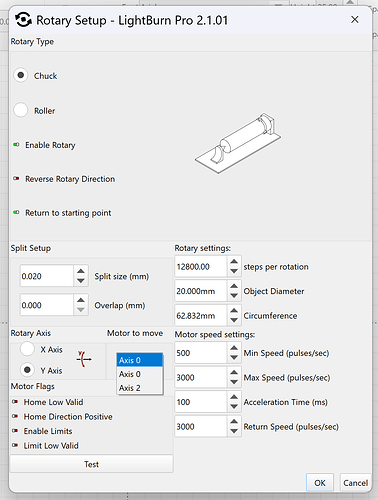
Task: Decrease Return Speed with down arrow
Action: 234,431
